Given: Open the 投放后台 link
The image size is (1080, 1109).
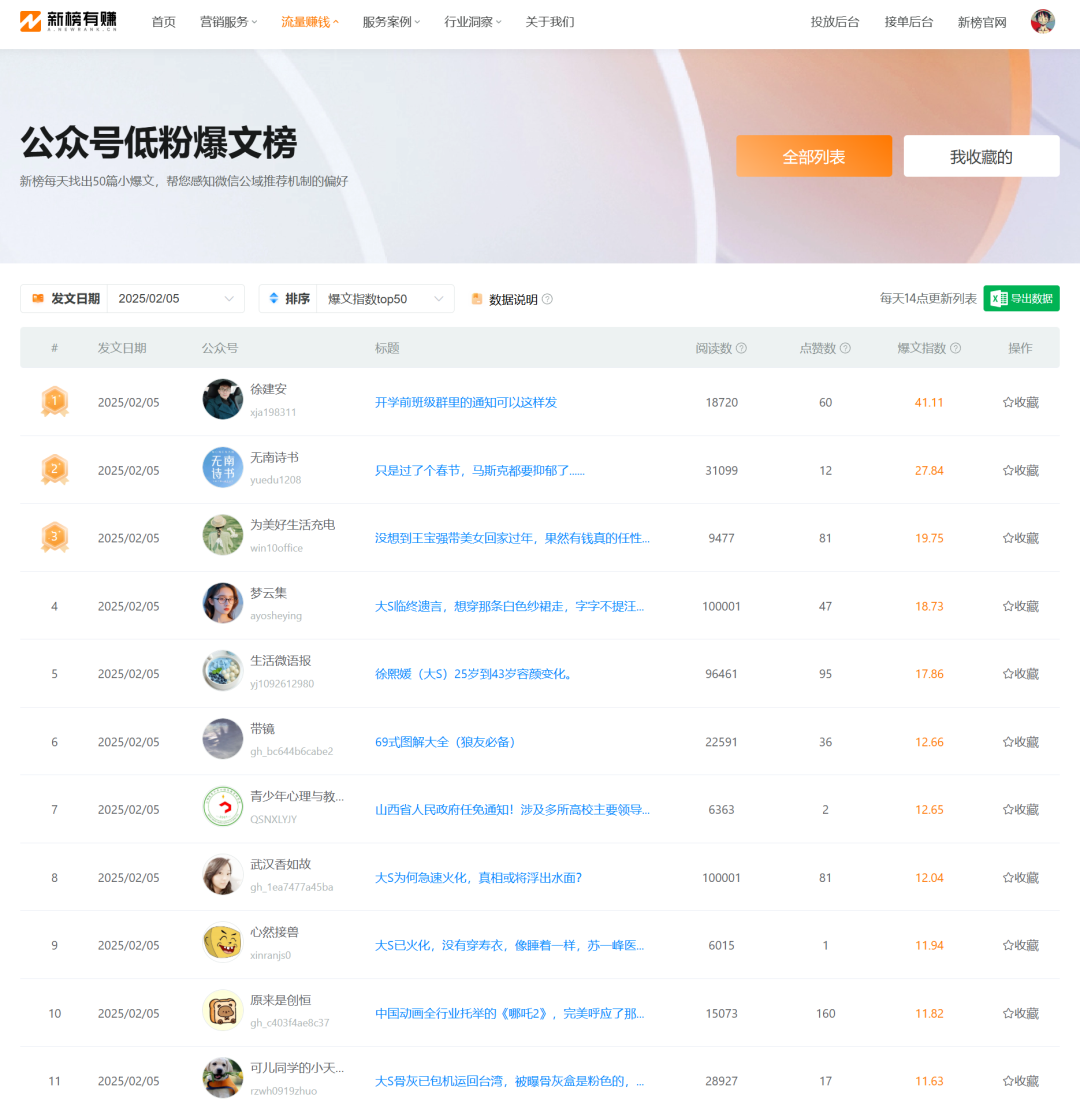Looking at the screenshot, I should pos(834,22).
